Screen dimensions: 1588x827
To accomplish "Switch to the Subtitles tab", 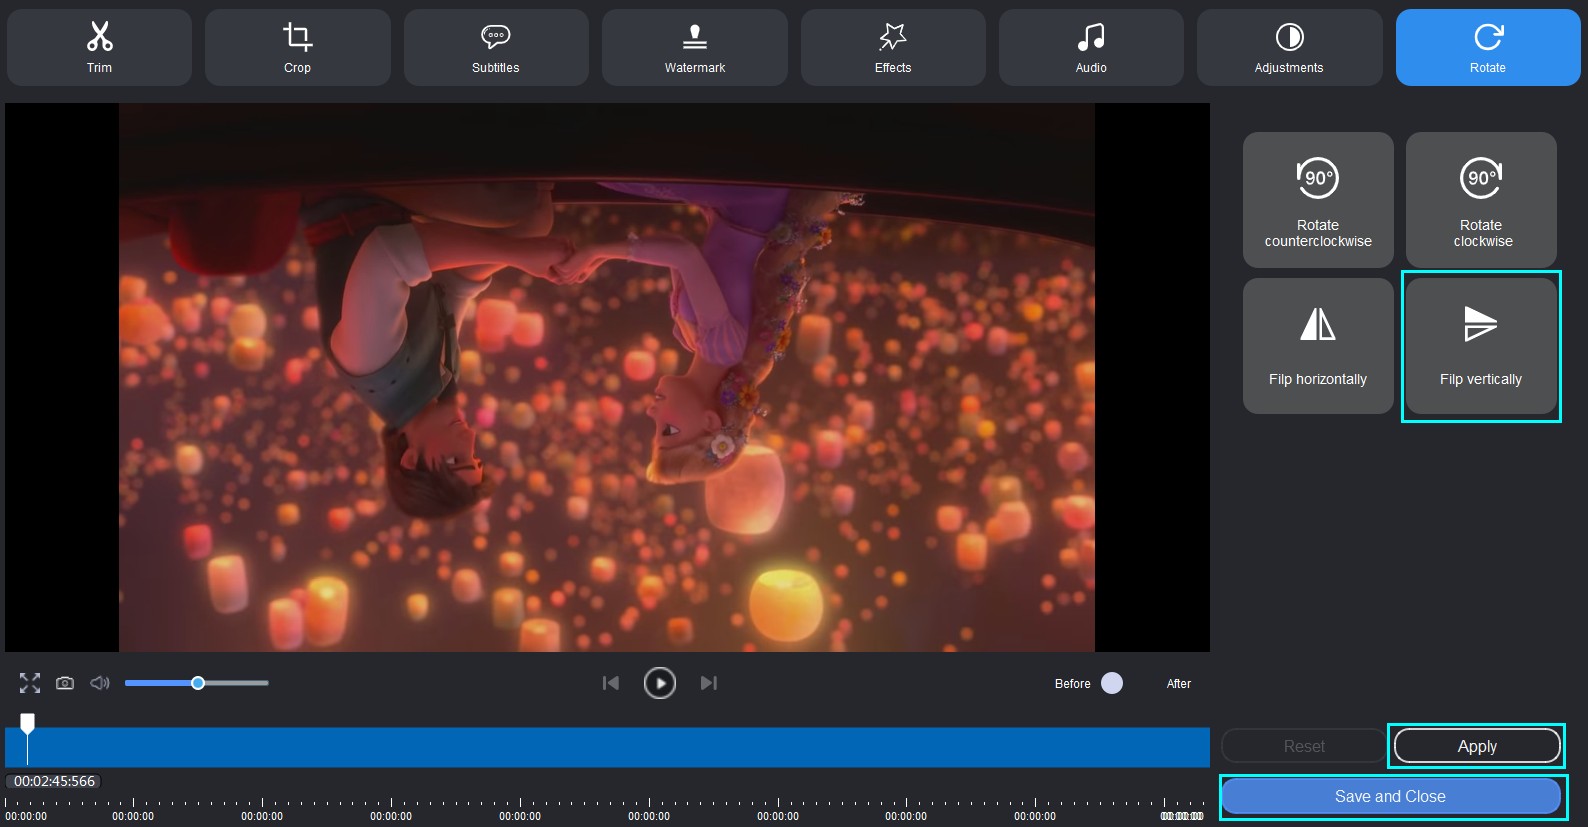I will (x=496, y=47).
